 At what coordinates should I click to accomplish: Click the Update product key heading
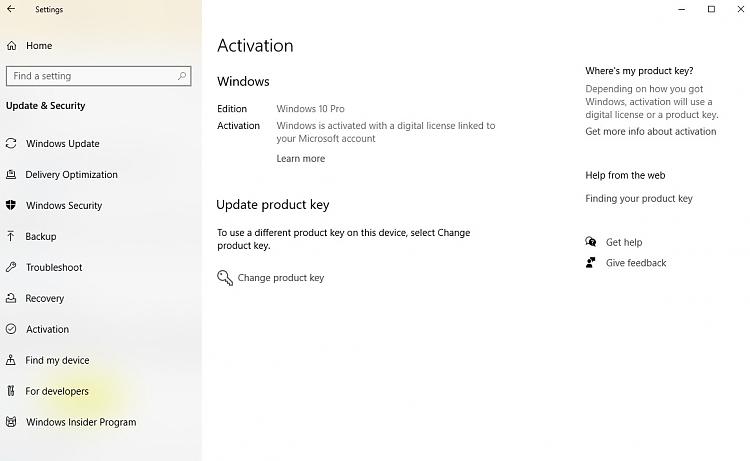(x=273, y=205)
